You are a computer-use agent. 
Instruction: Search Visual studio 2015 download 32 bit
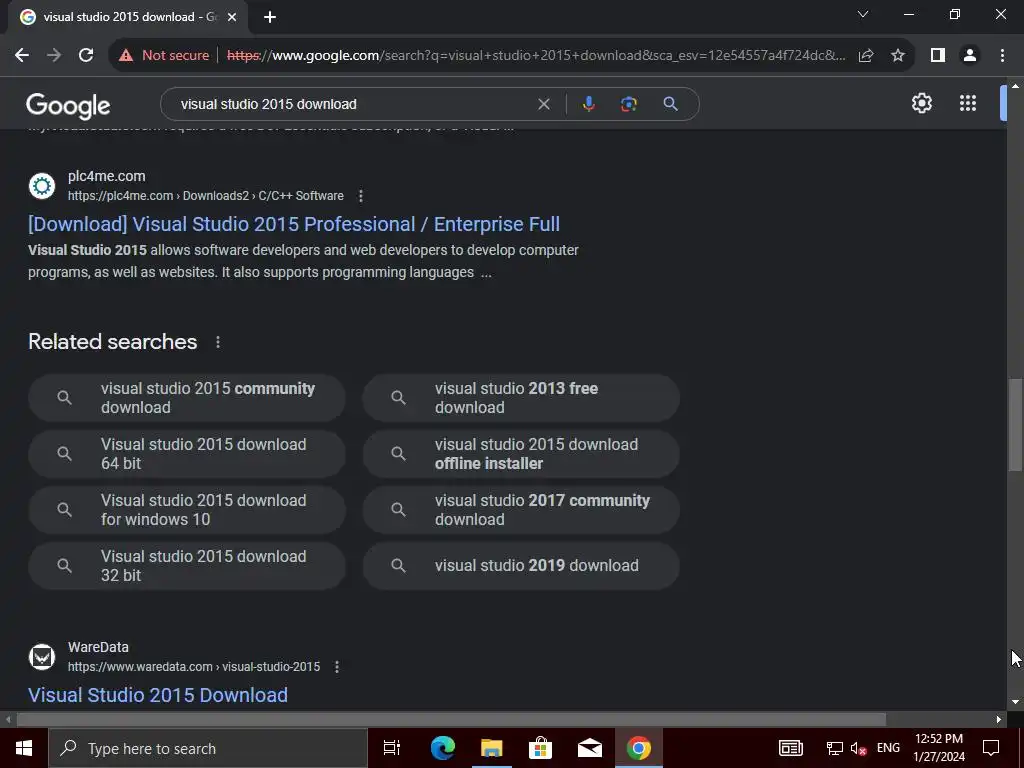click(187, 566)
